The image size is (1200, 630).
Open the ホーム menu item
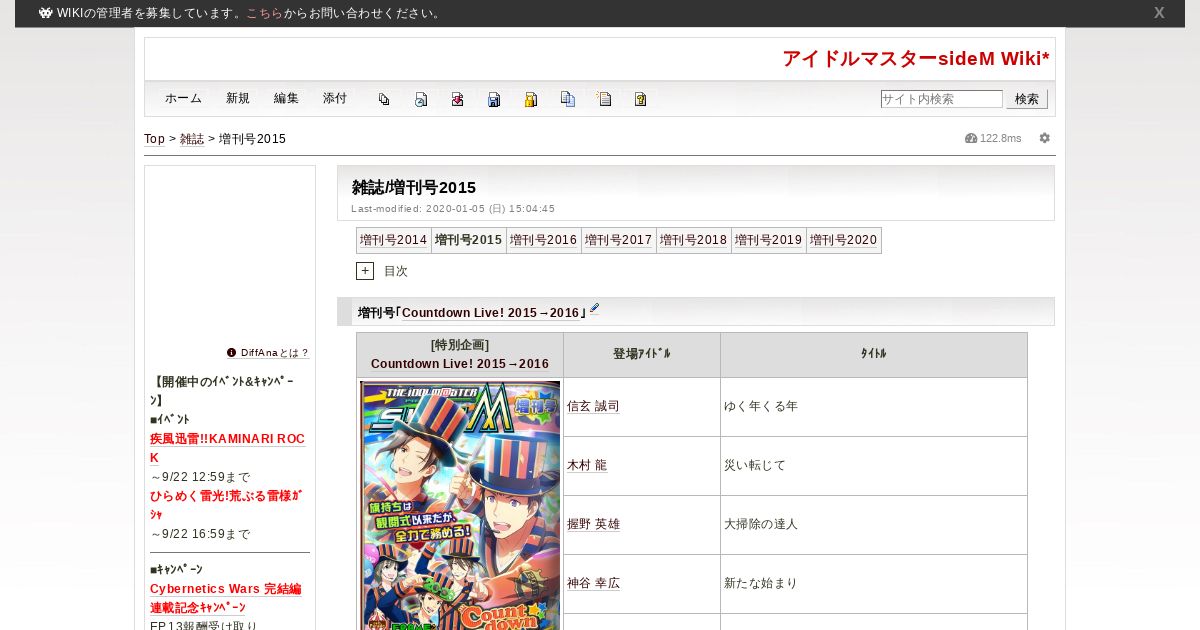(183, 98)
